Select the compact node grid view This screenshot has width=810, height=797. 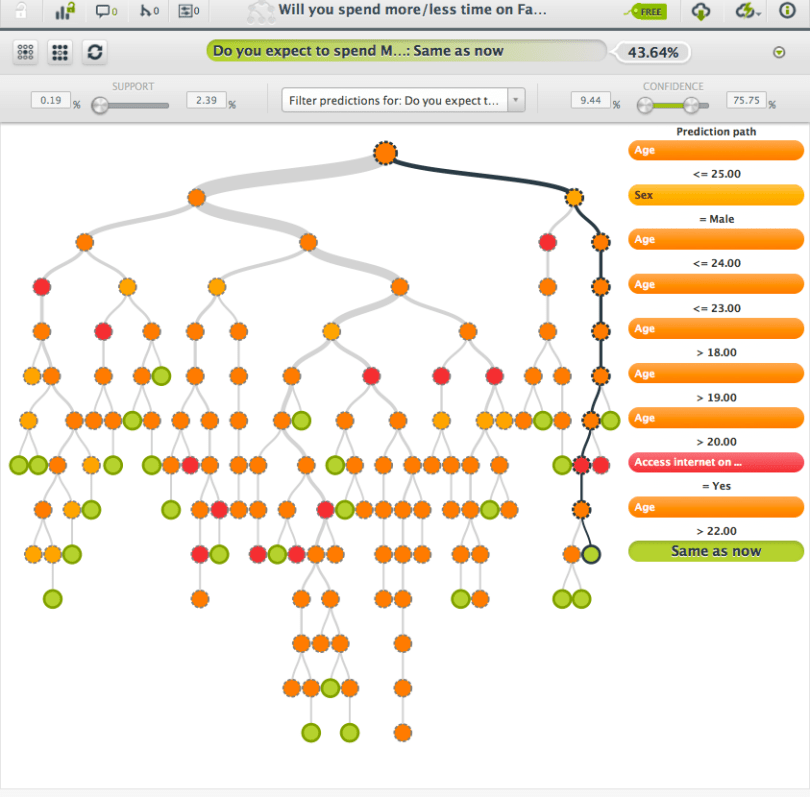59,53
